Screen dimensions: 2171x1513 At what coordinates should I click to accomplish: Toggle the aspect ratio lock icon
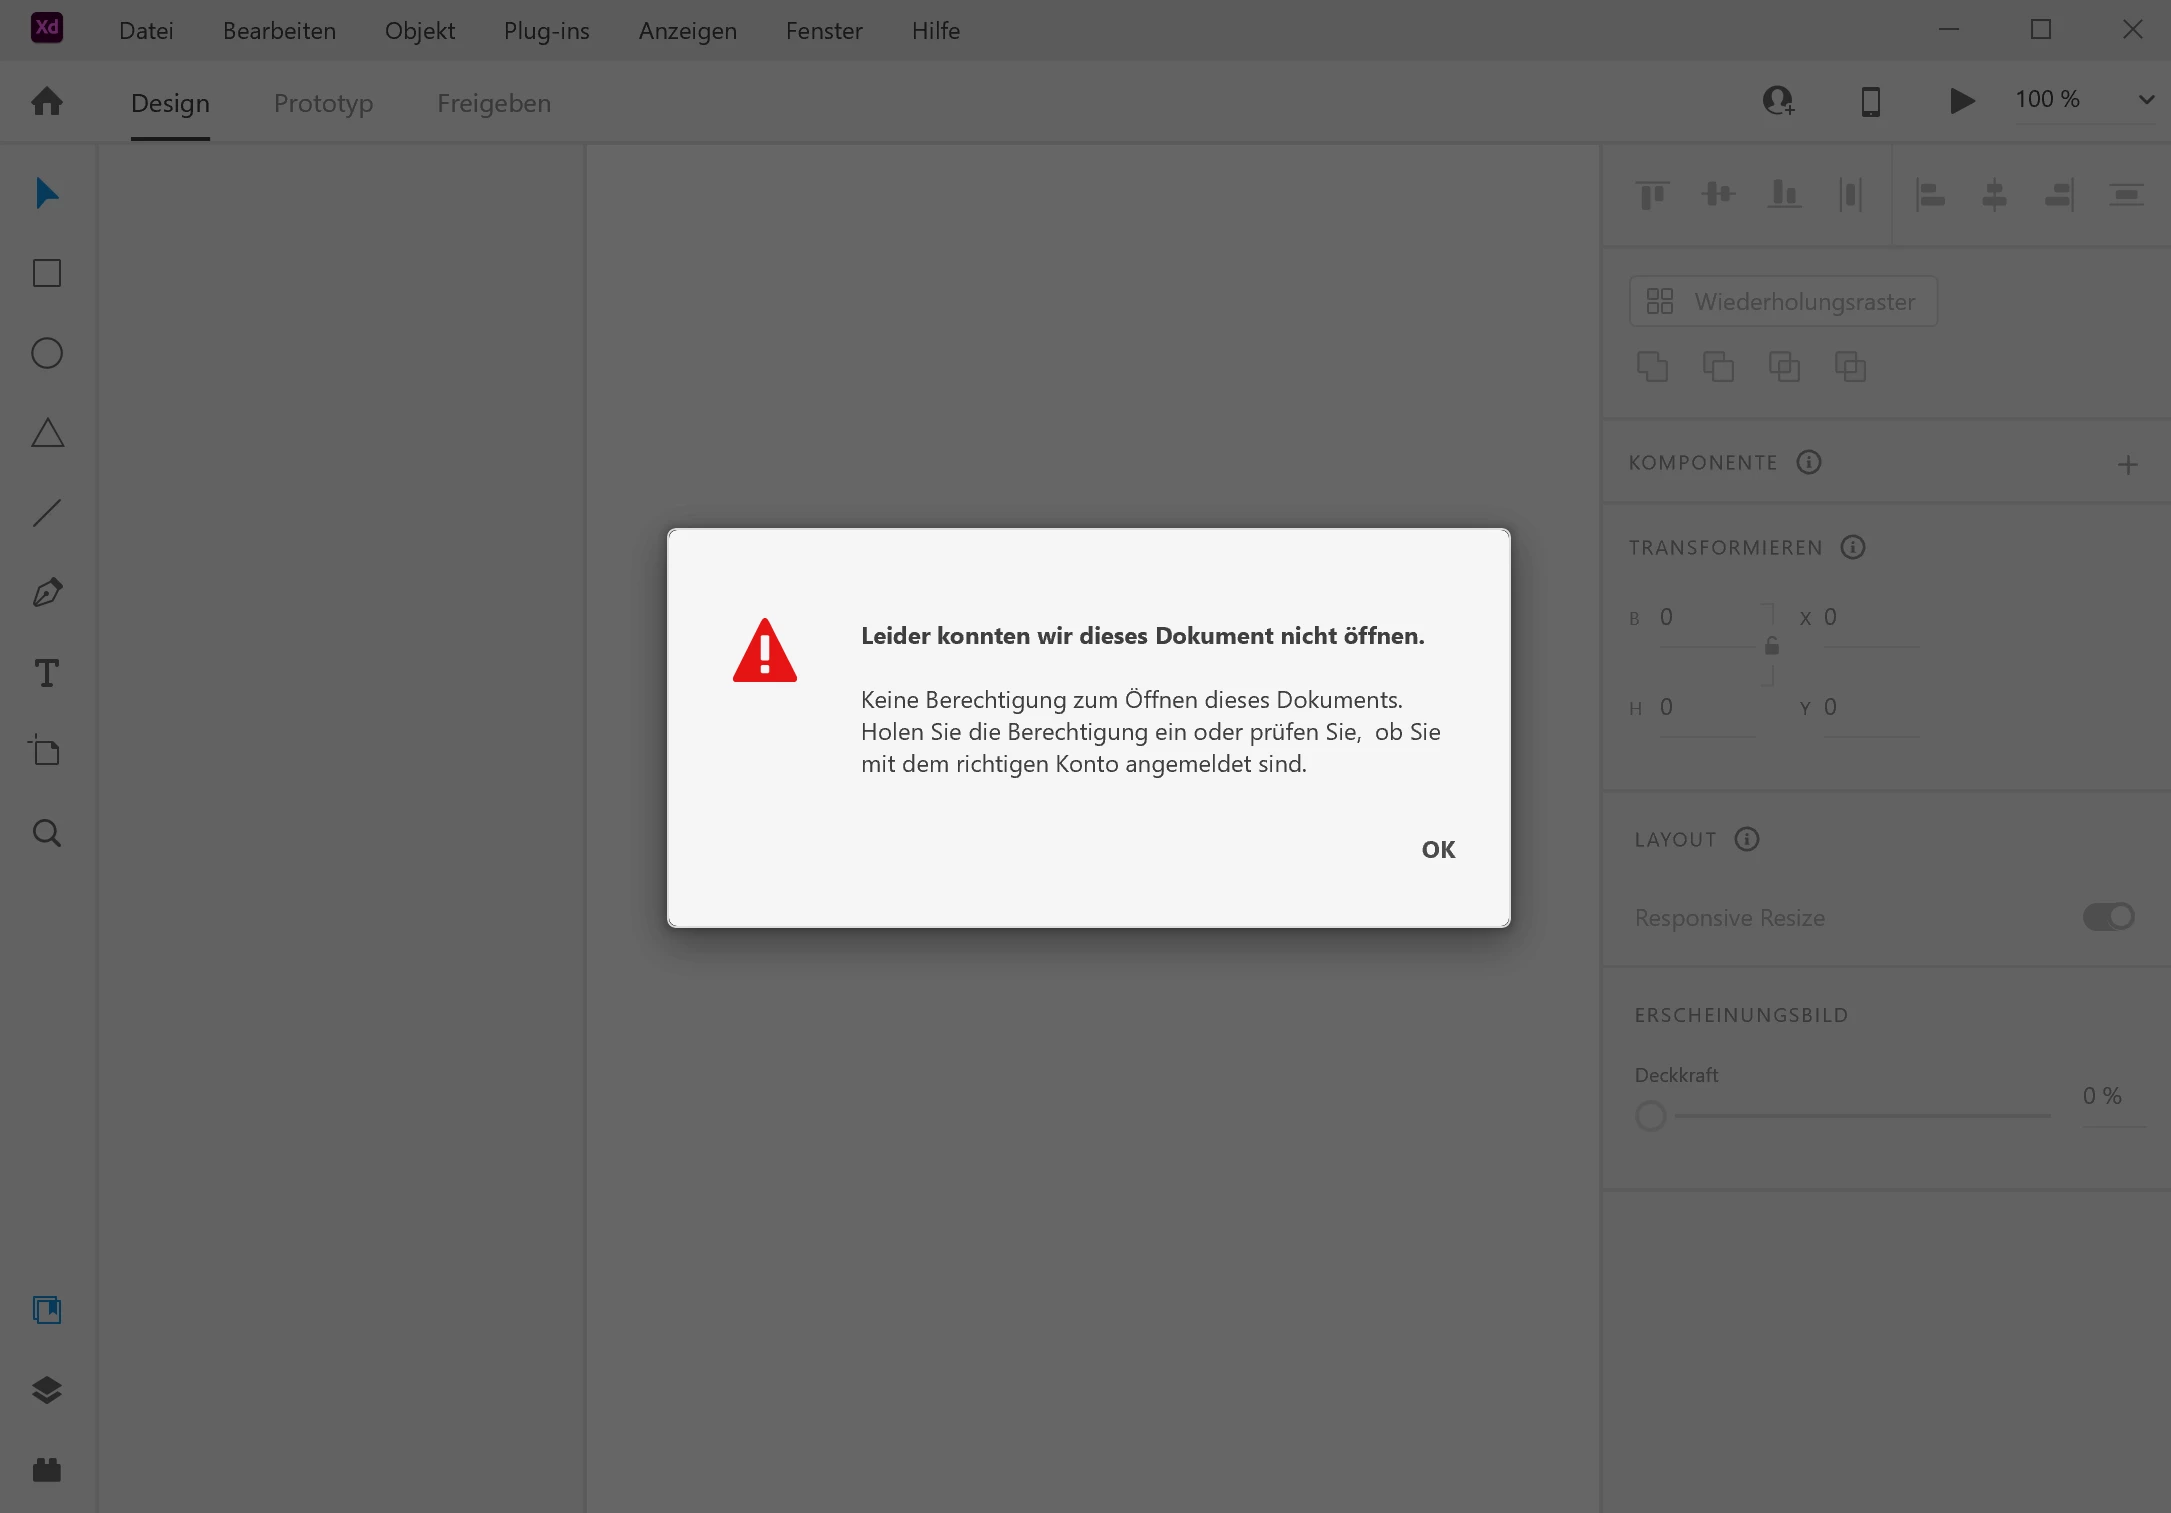(x=1771, y=646)
